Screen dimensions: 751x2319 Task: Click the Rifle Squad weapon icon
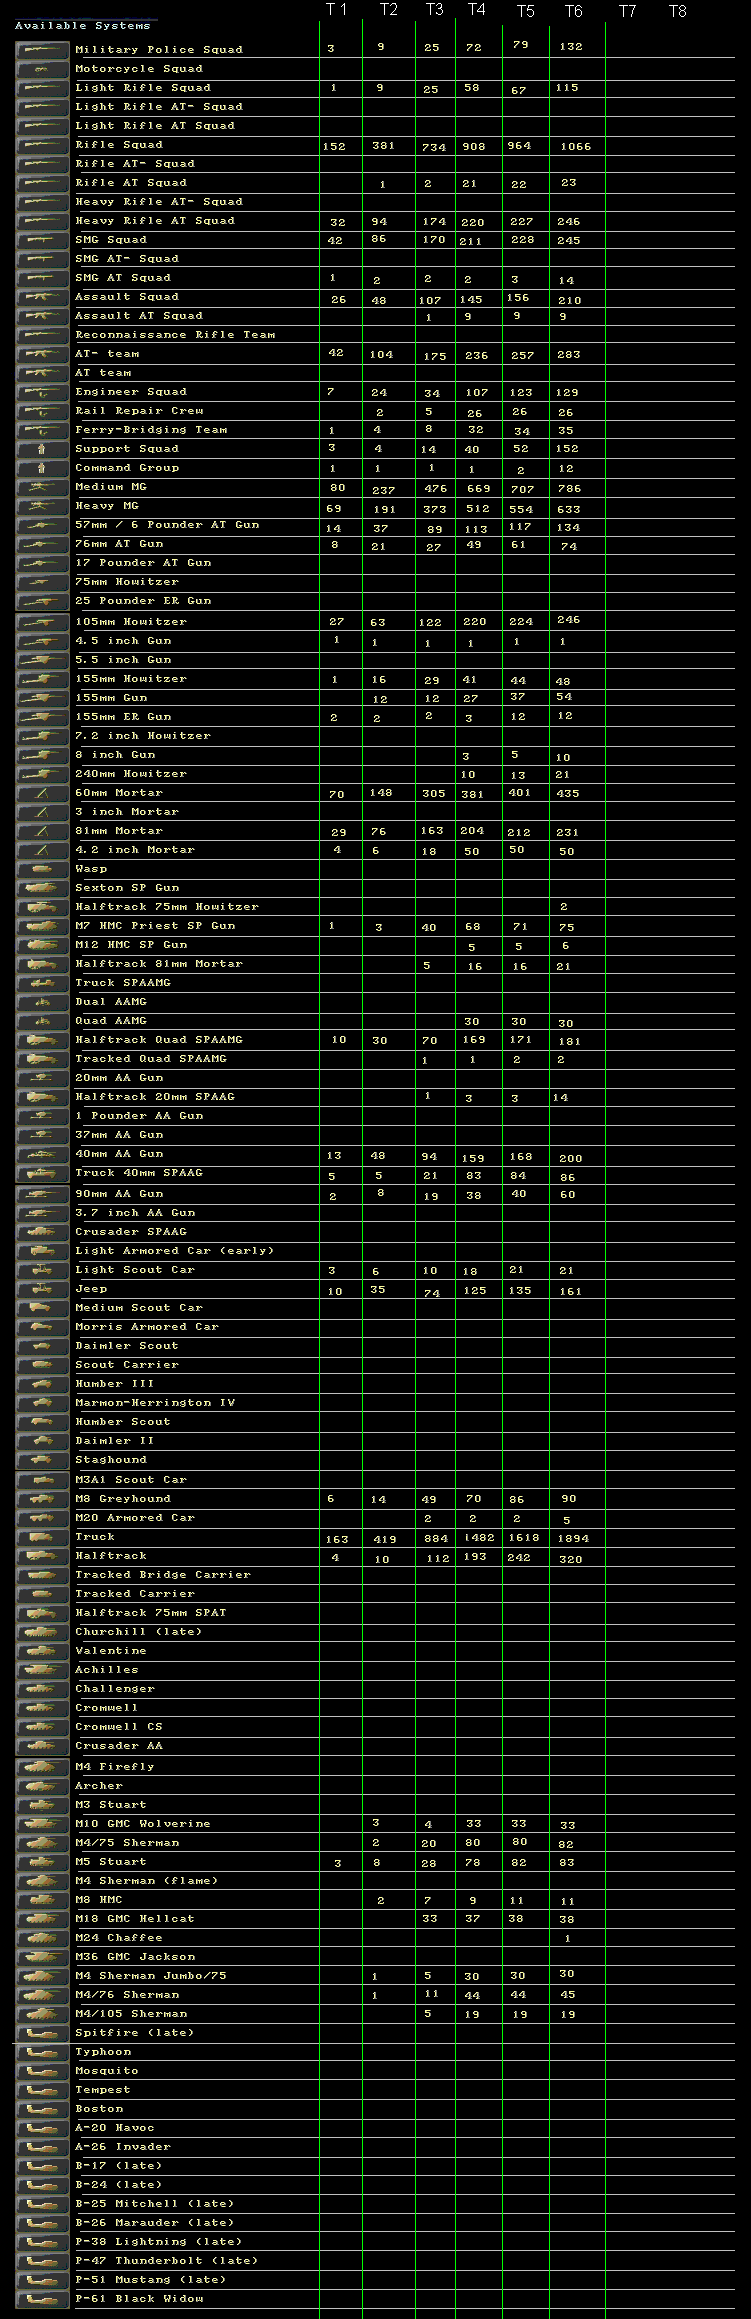point(42,144)
